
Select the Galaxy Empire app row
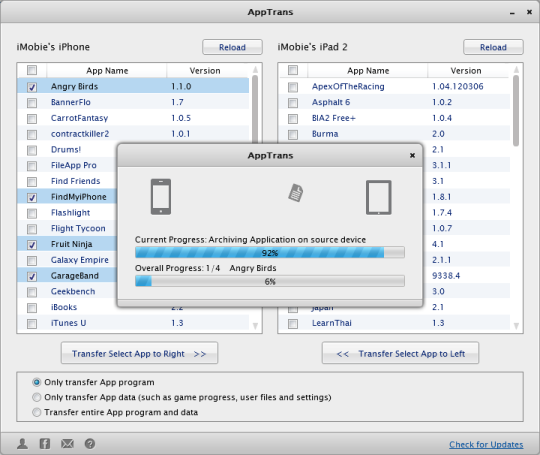tap(67, 260)
